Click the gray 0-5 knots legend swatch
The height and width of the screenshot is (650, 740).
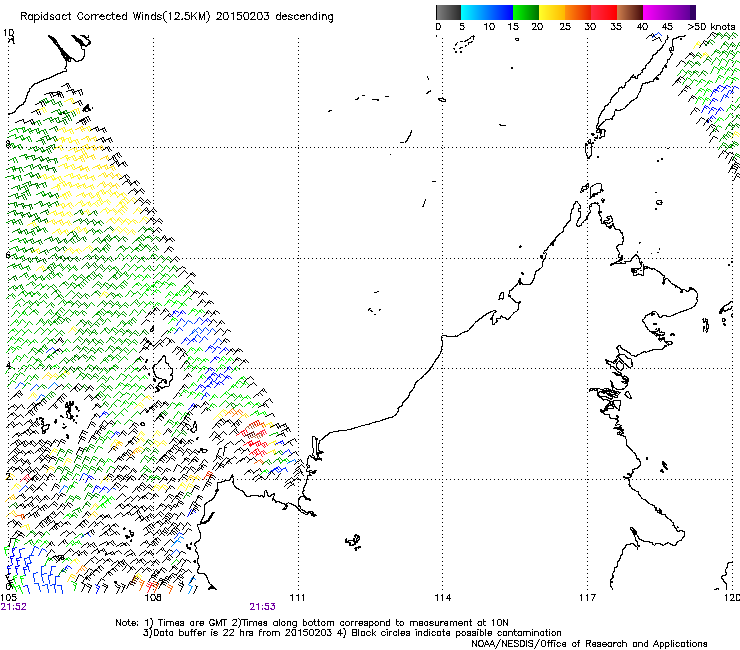pos(448,12)
